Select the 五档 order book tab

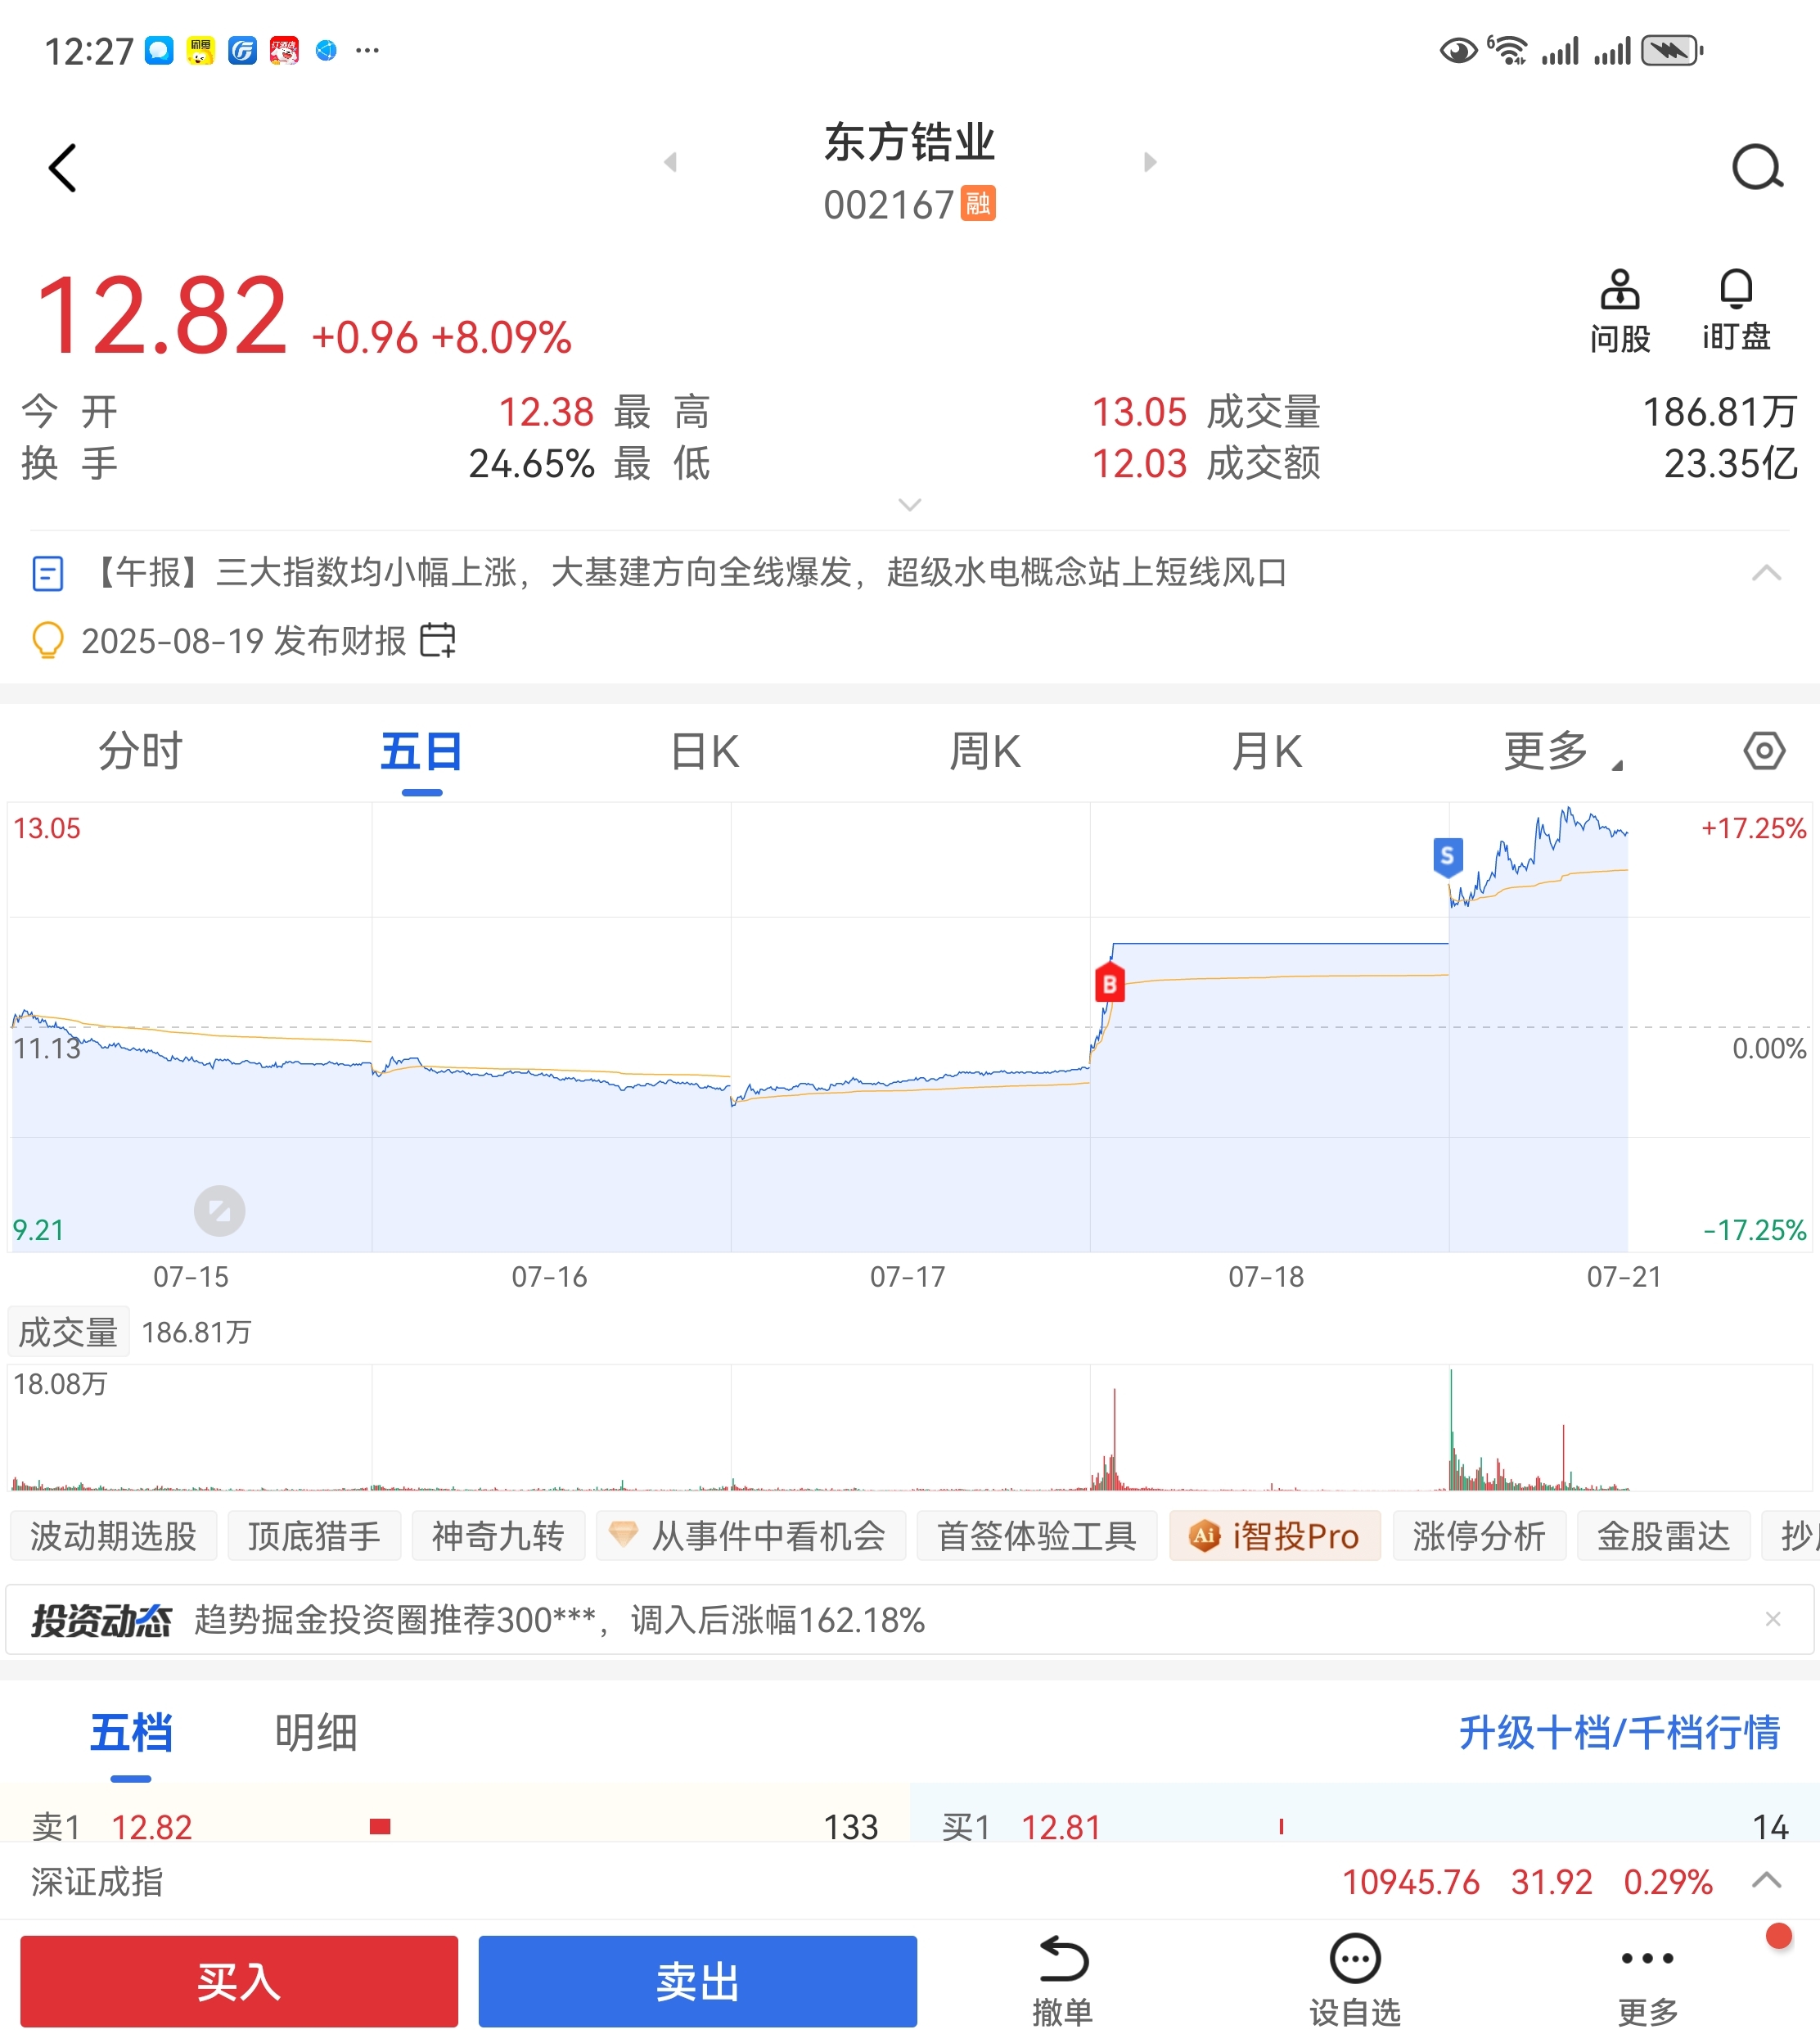pyautogui.click(x=131, y=1733)
